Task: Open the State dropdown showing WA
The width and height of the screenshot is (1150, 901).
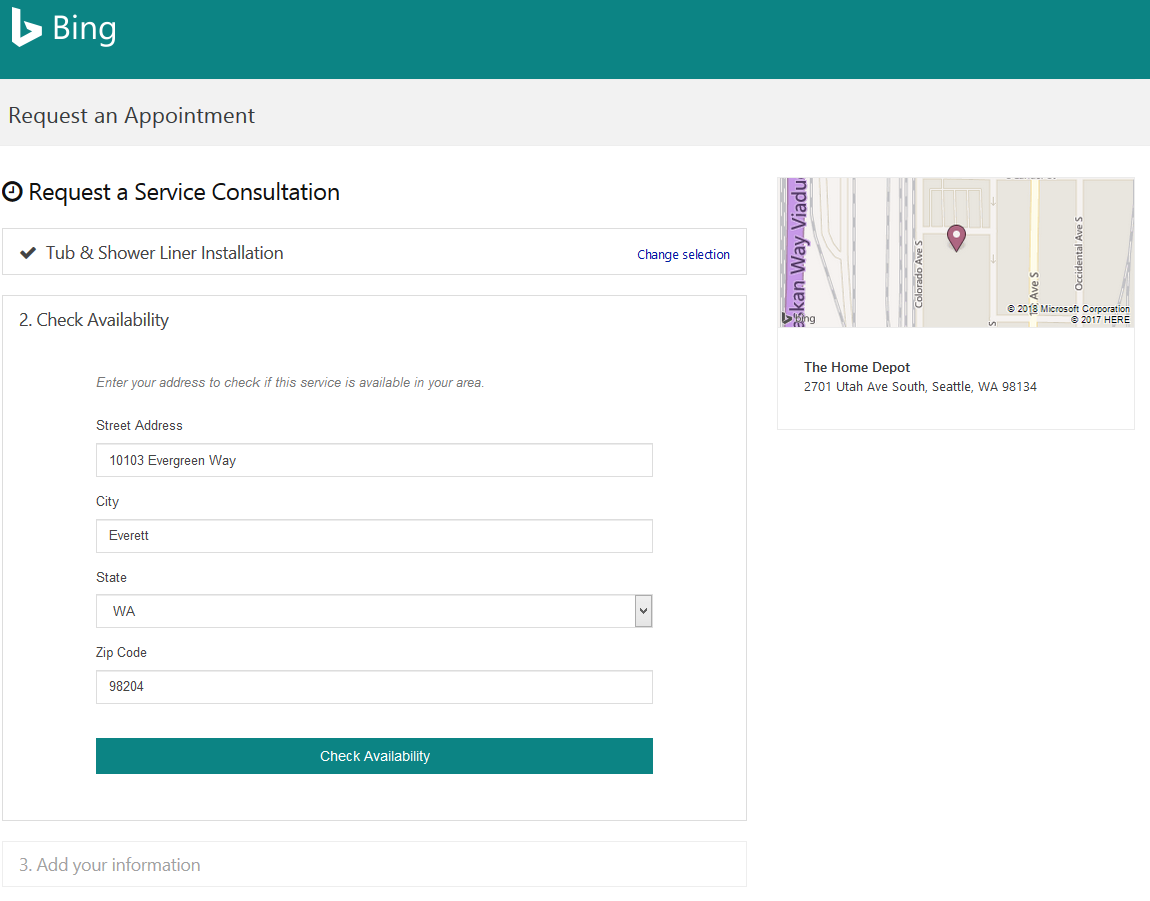Action: coord(374,611)
